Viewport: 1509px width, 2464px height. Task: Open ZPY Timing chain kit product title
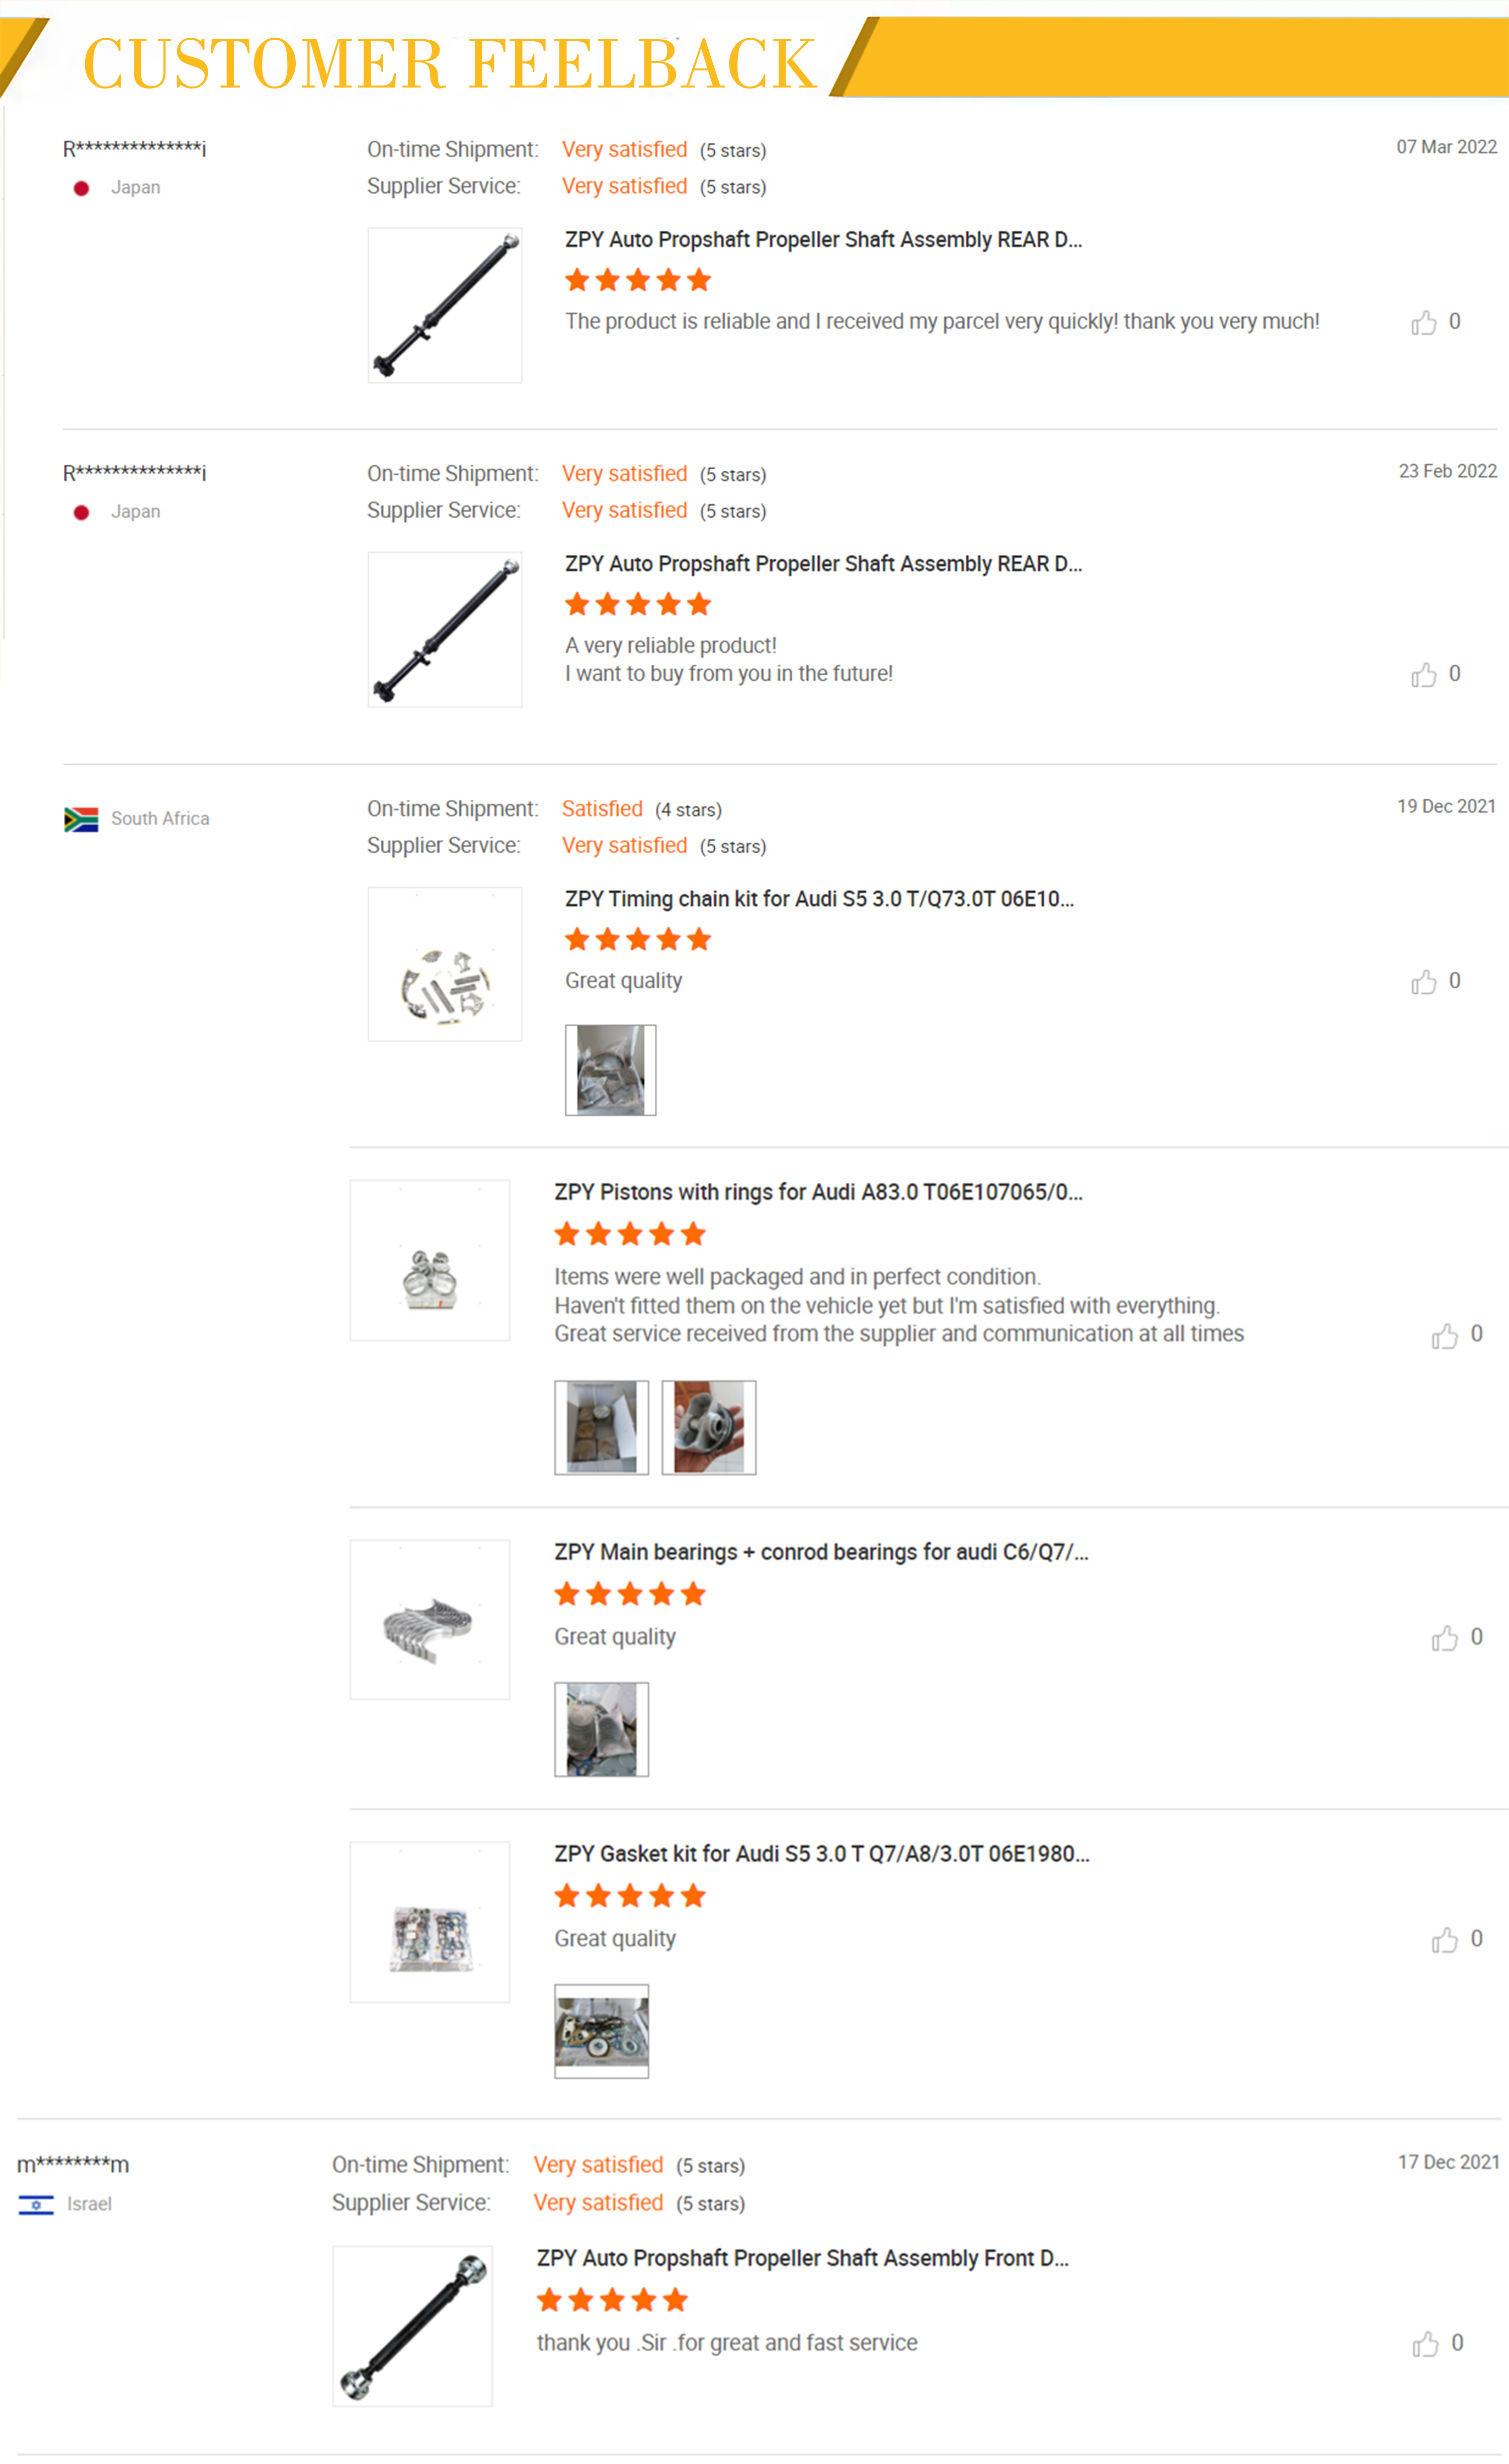(819, 899)
